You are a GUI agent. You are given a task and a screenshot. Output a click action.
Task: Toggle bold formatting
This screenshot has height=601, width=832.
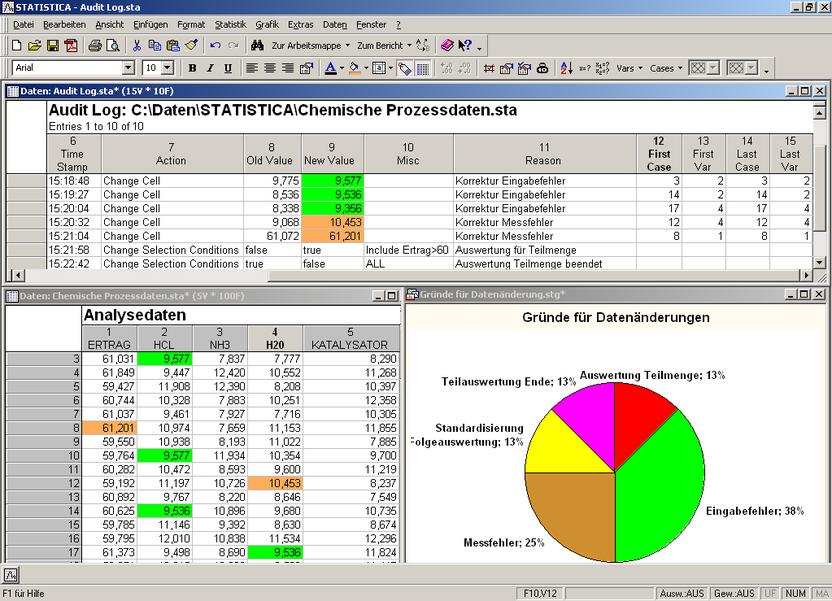[x=192, y=68]
